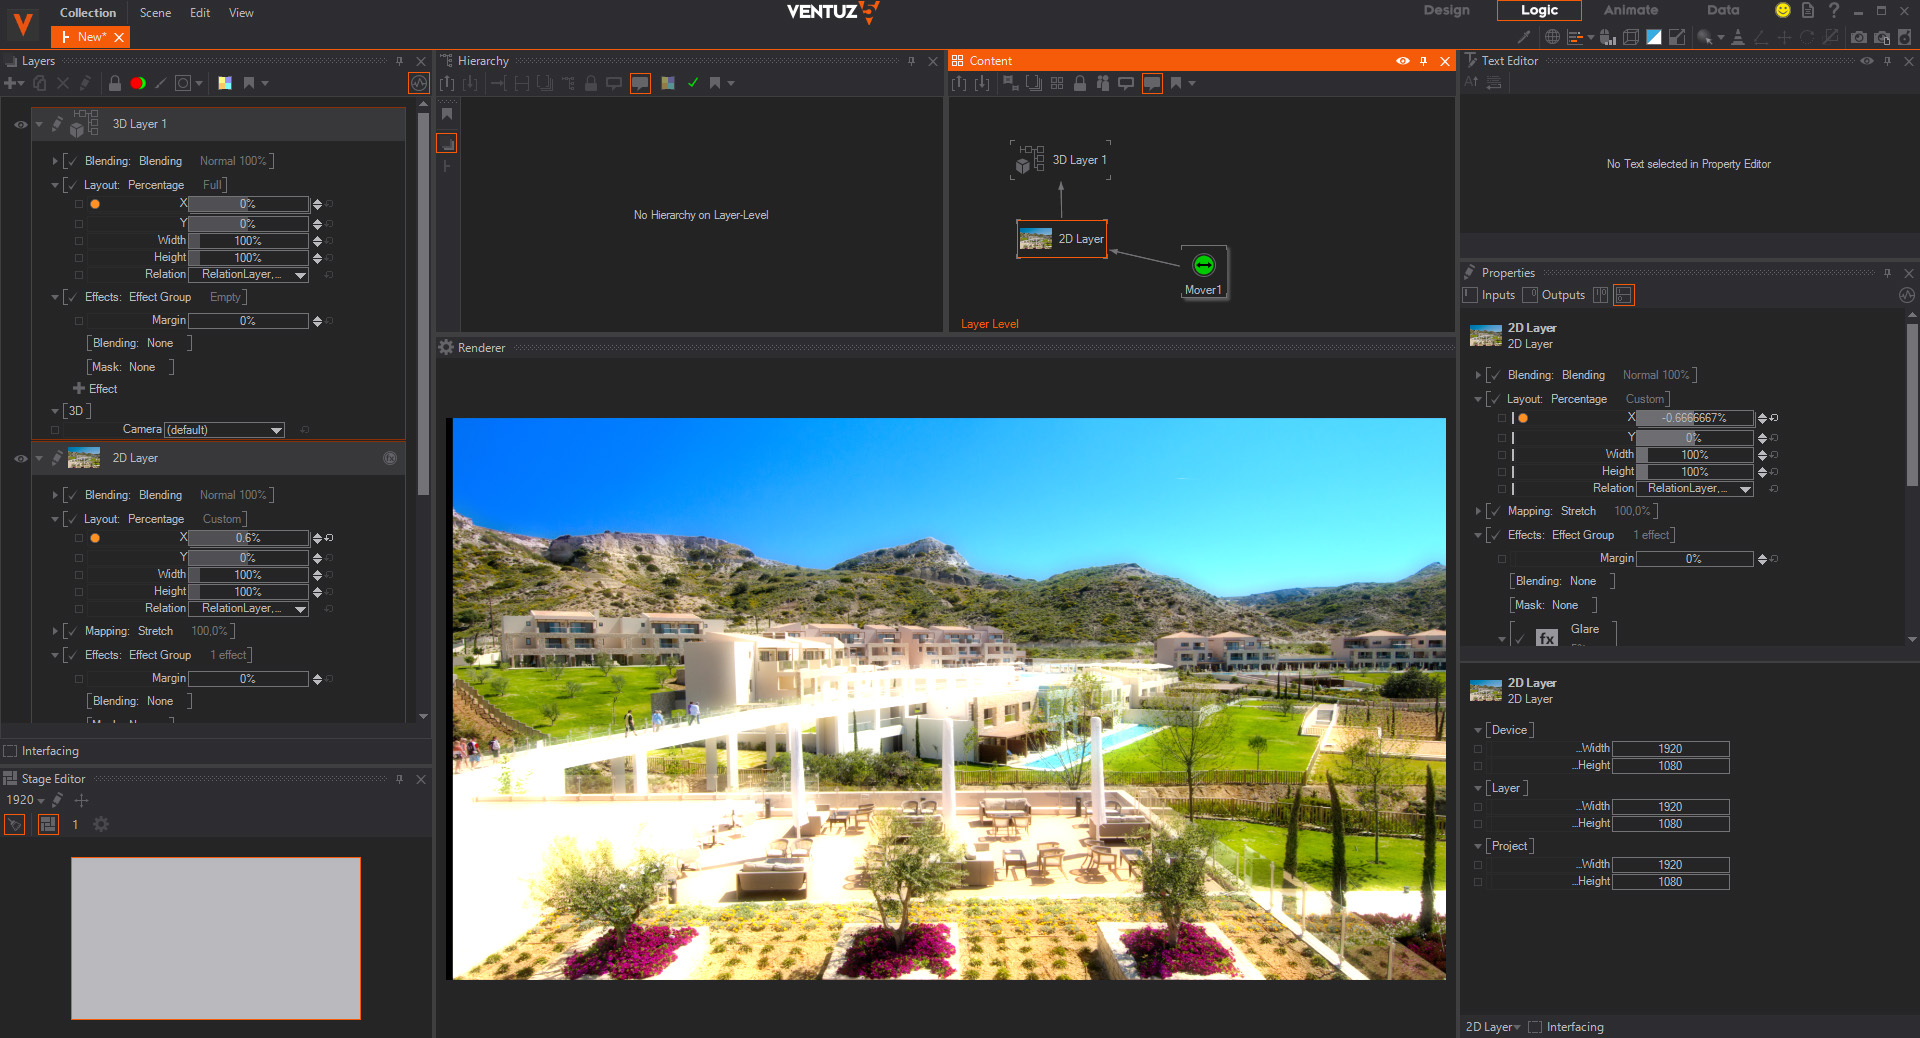
Task: Click the single camera snapshot icon
Action: 1858,37
